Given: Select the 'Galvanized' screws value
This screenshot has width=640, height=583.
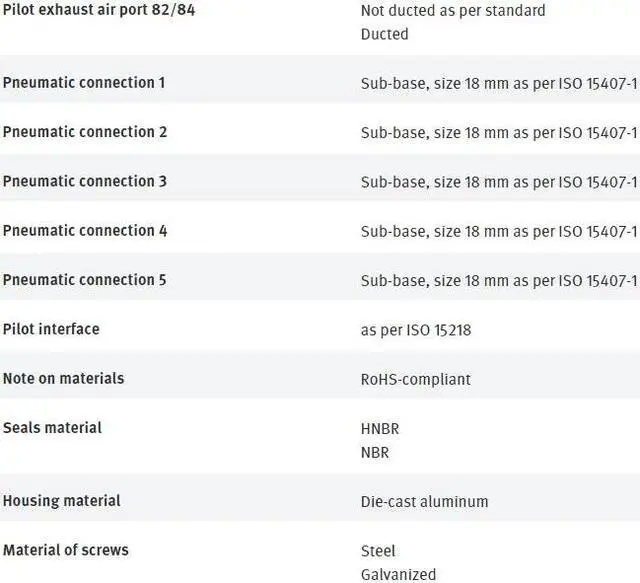Looking at the screenshot, I should (398, 575).
